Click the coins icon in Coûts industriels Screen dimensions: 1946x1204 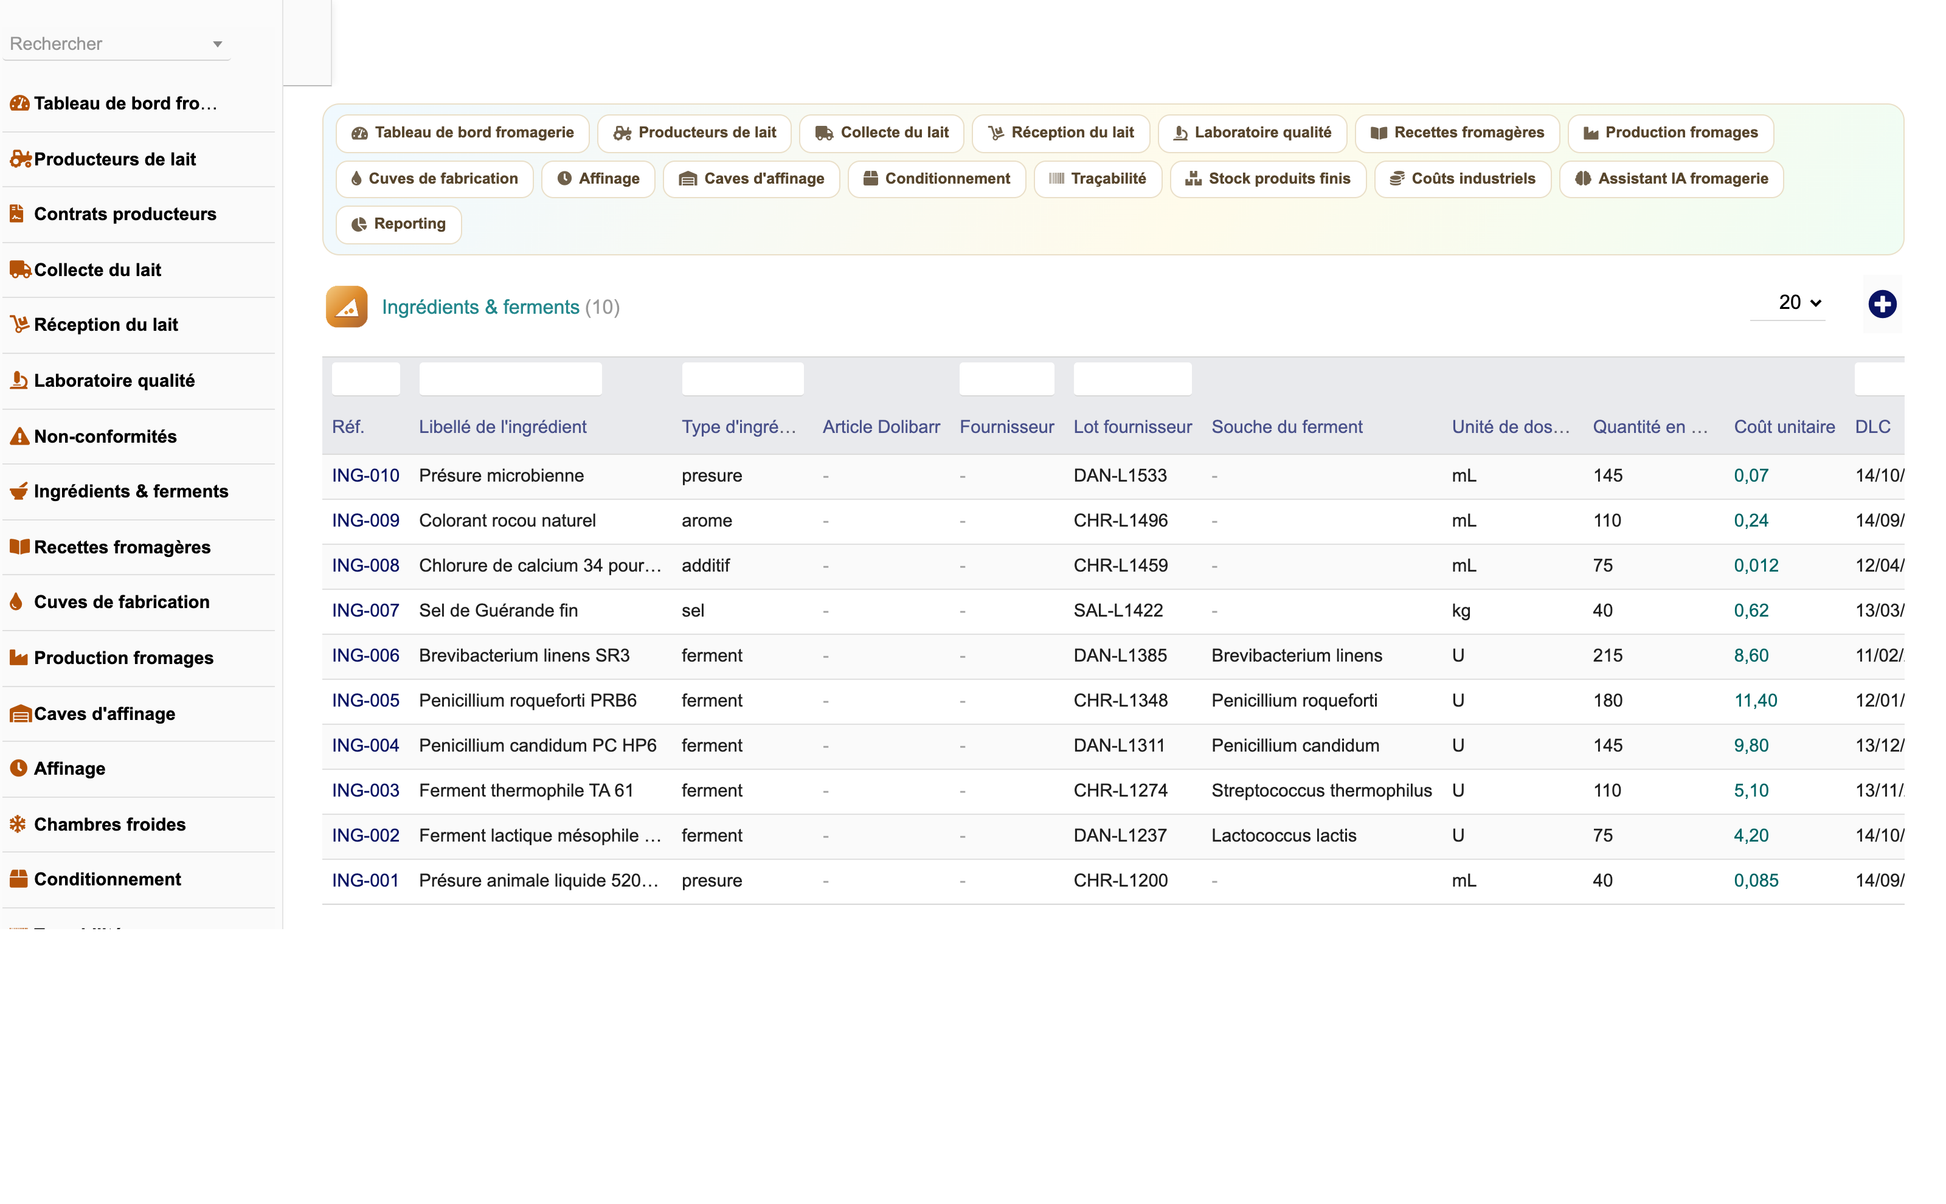(x=1397, y=179)
